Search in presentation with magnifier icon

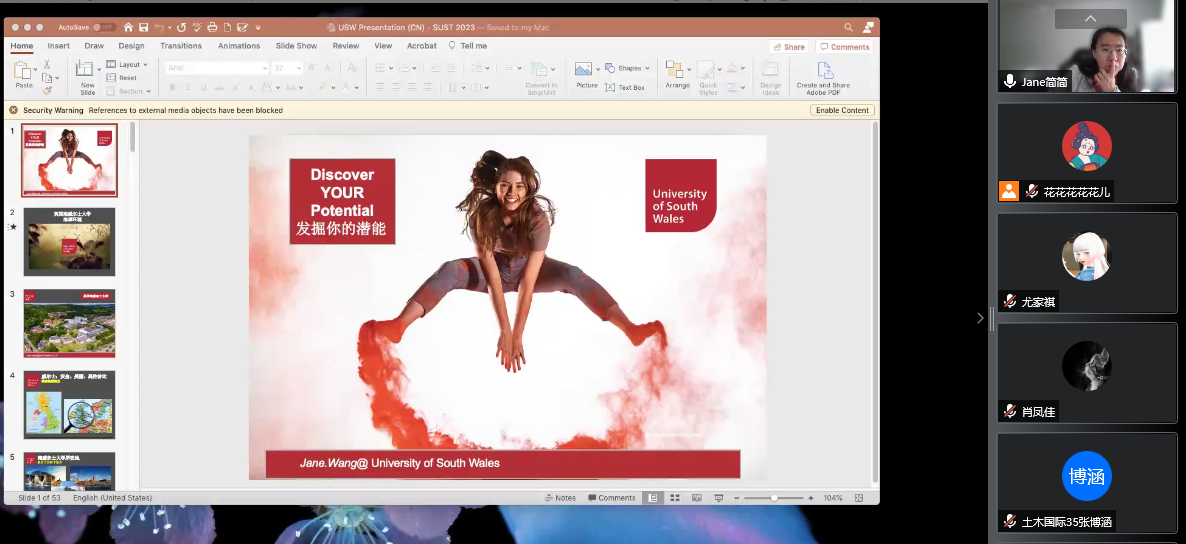(x=849, y=27)
